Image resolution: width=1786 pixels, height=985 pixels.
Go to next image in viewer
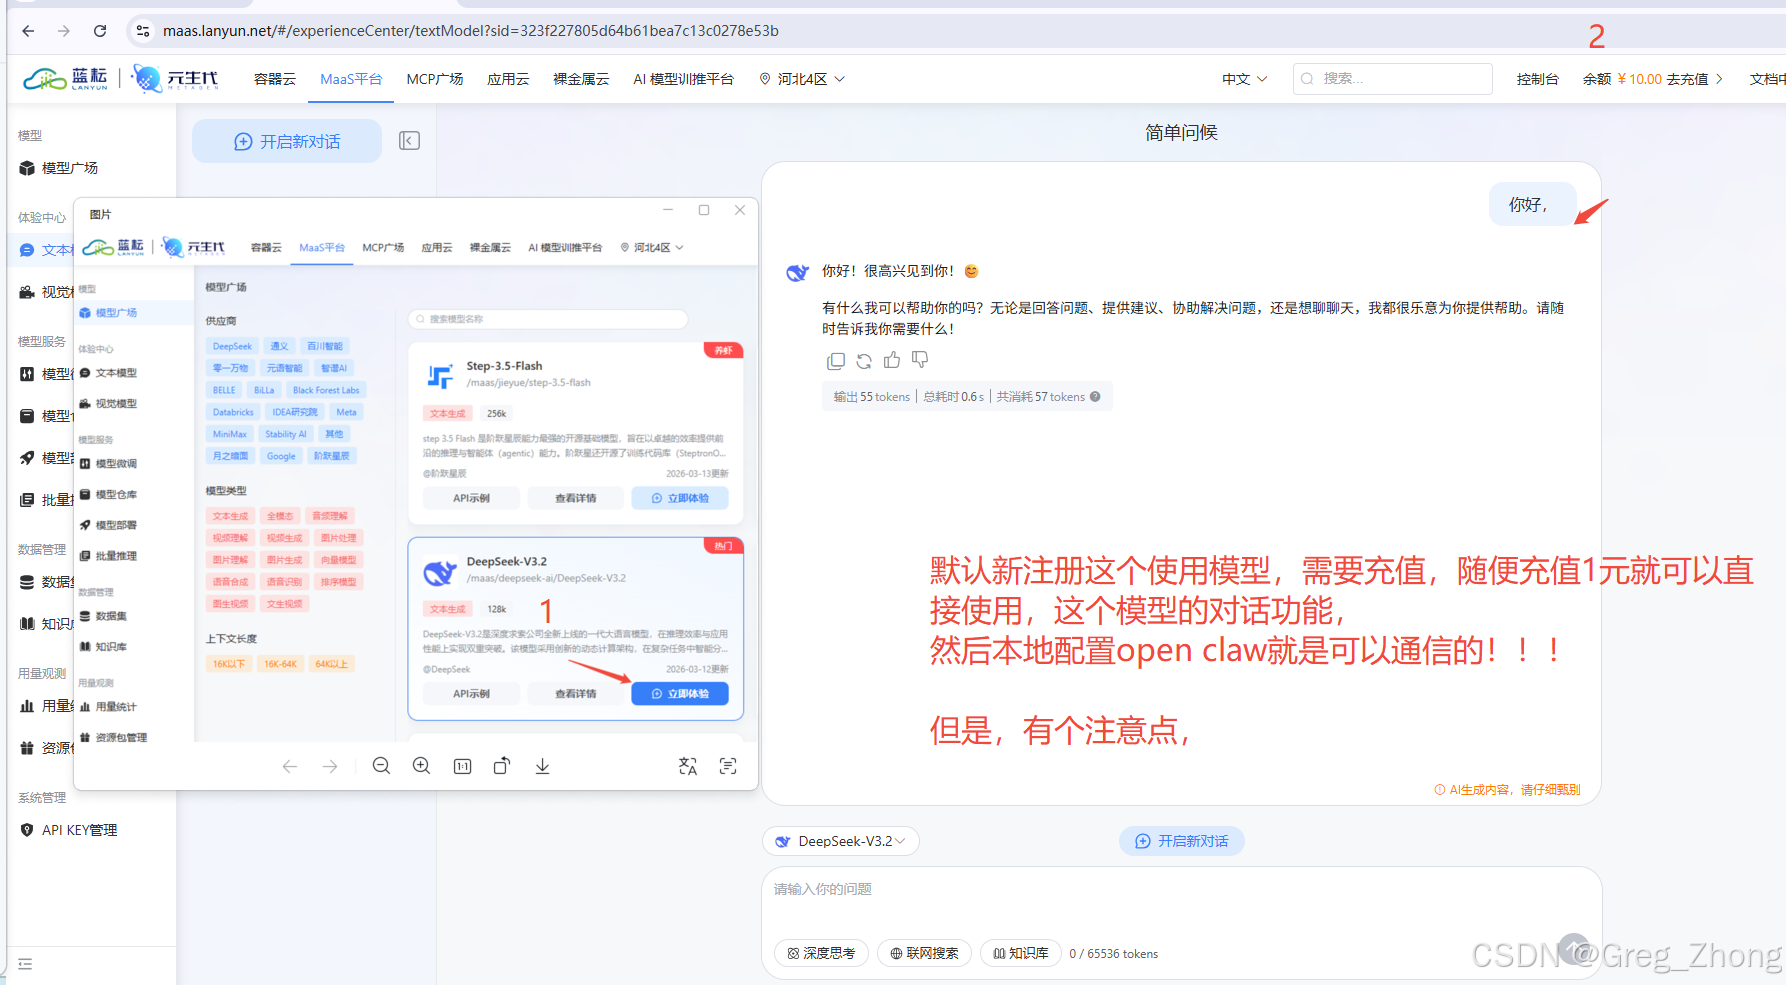330,766
